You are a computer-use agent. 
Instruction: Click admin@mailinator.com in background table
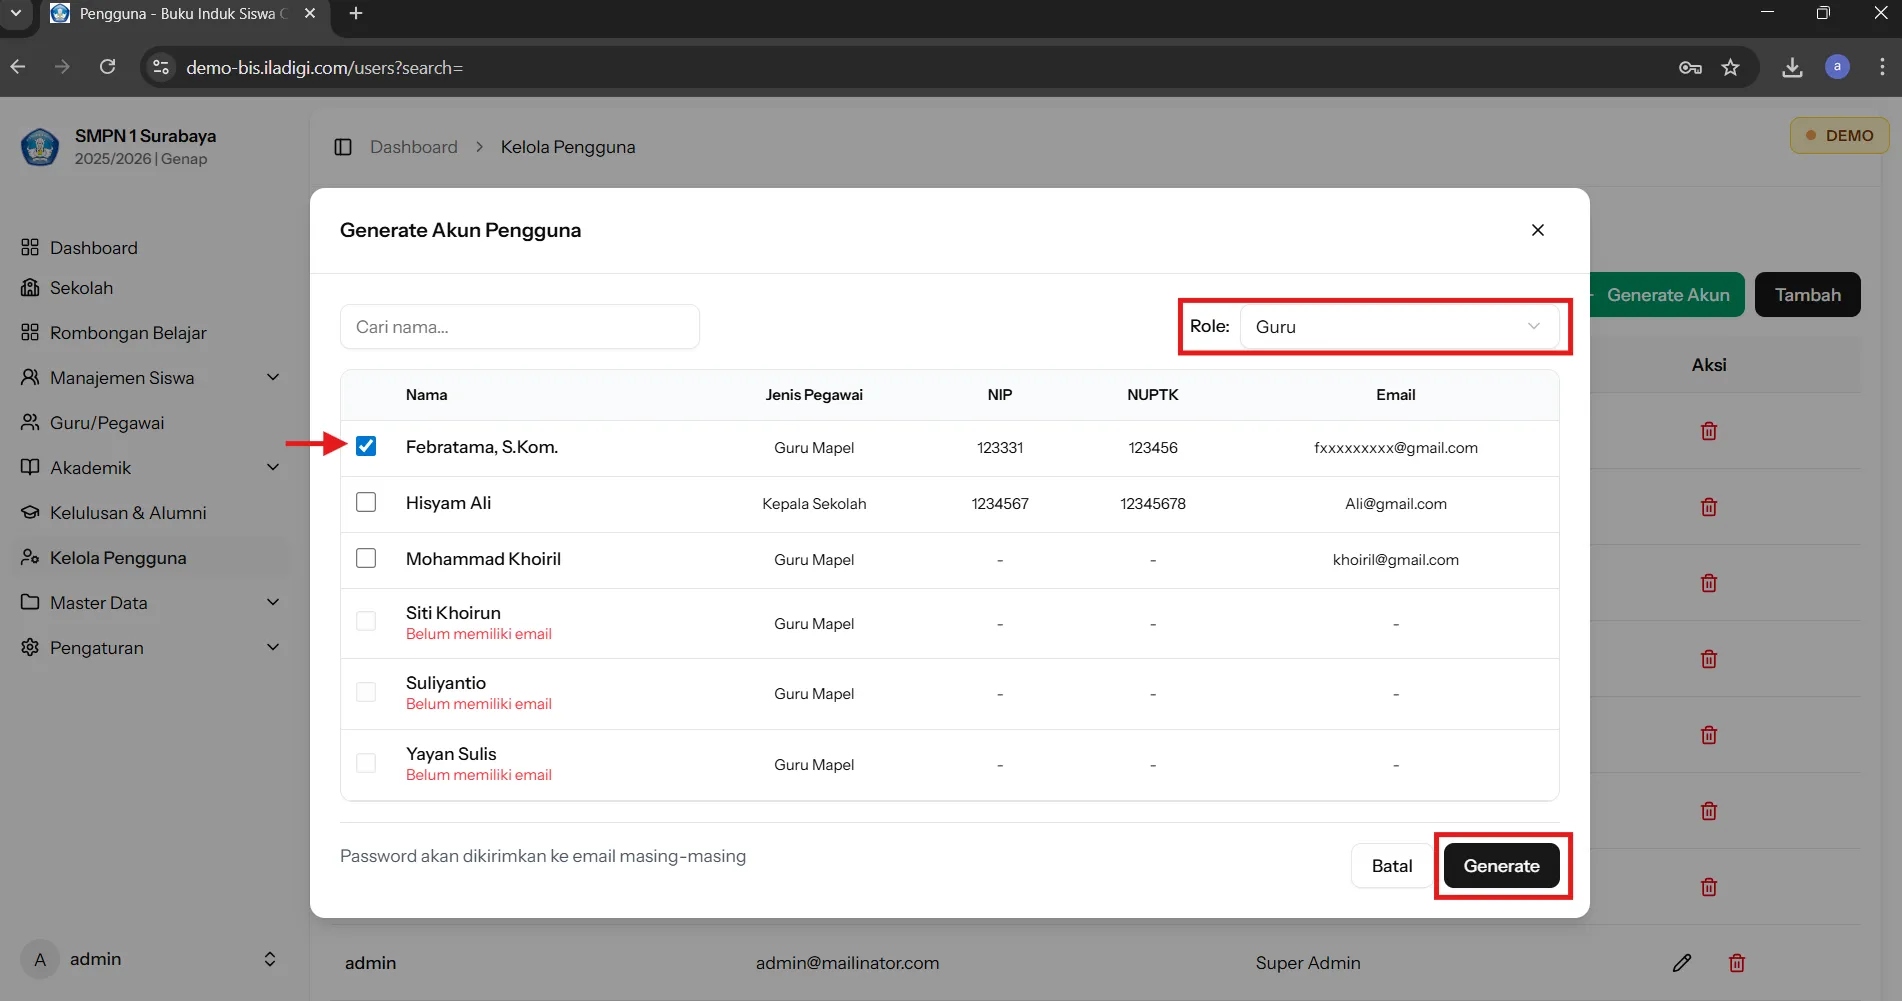click(848, 963)
